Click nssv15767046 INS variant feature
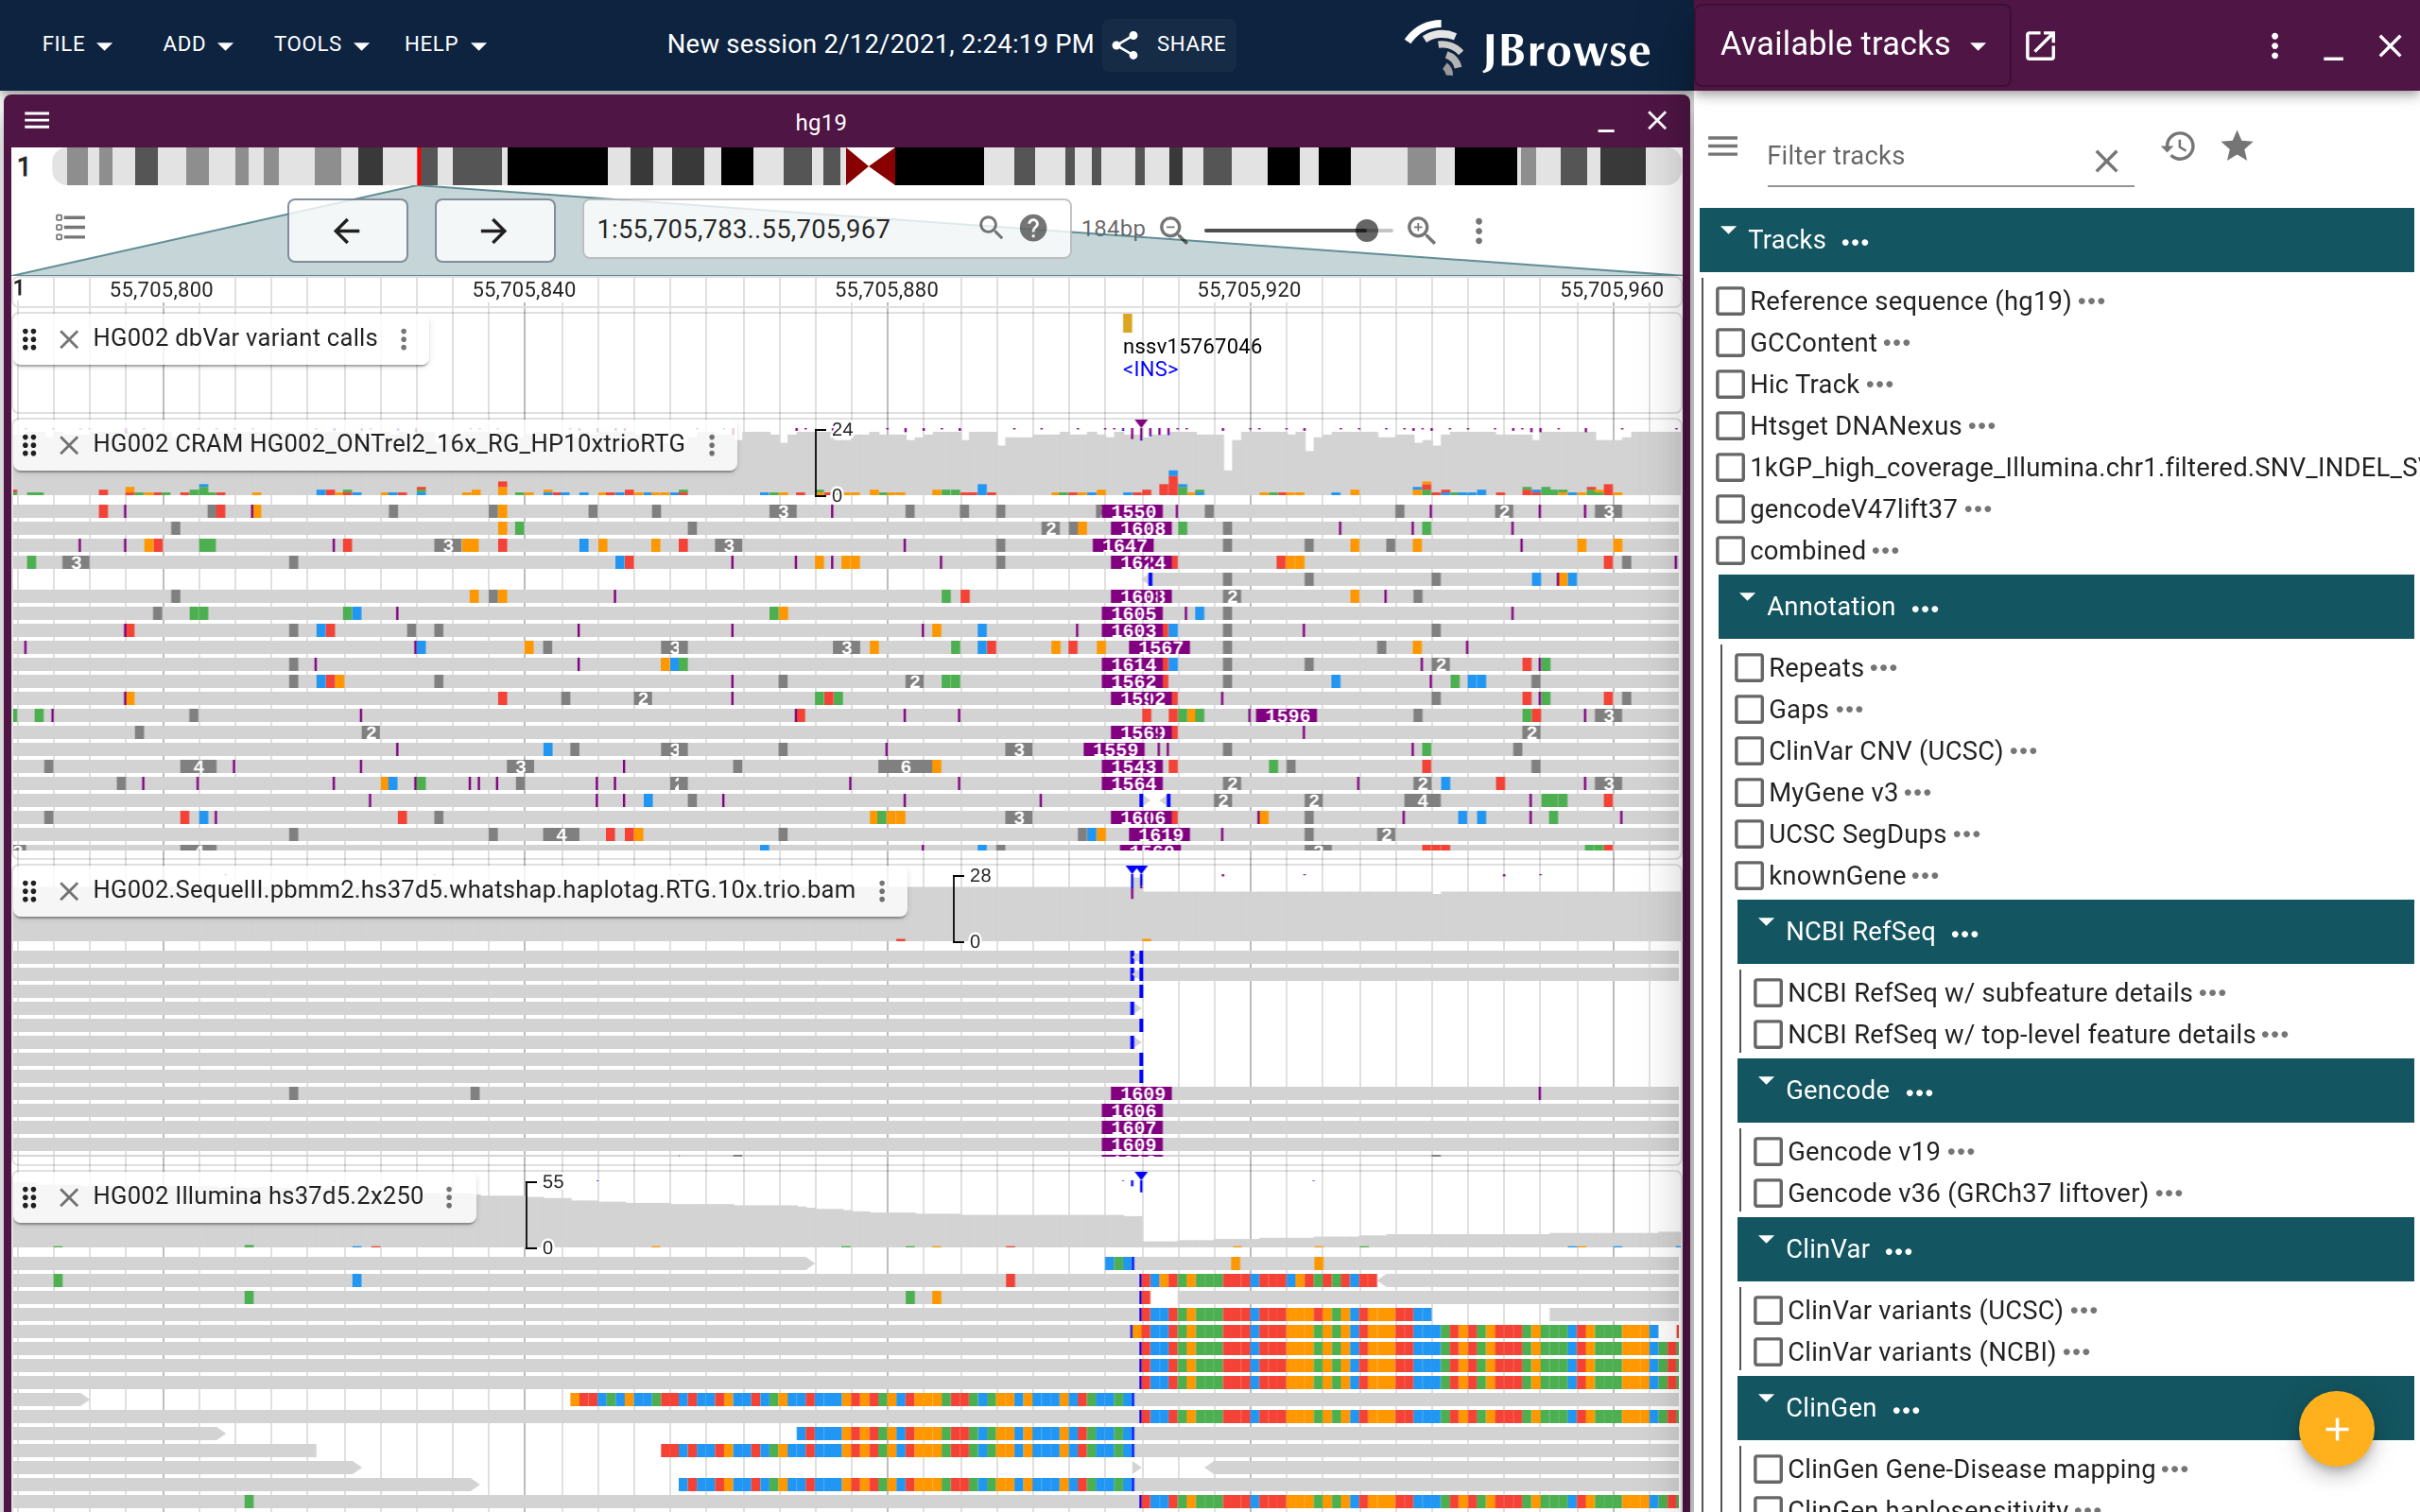The height and width of the screenshot is (1512, 2420). click(1127, 323)
